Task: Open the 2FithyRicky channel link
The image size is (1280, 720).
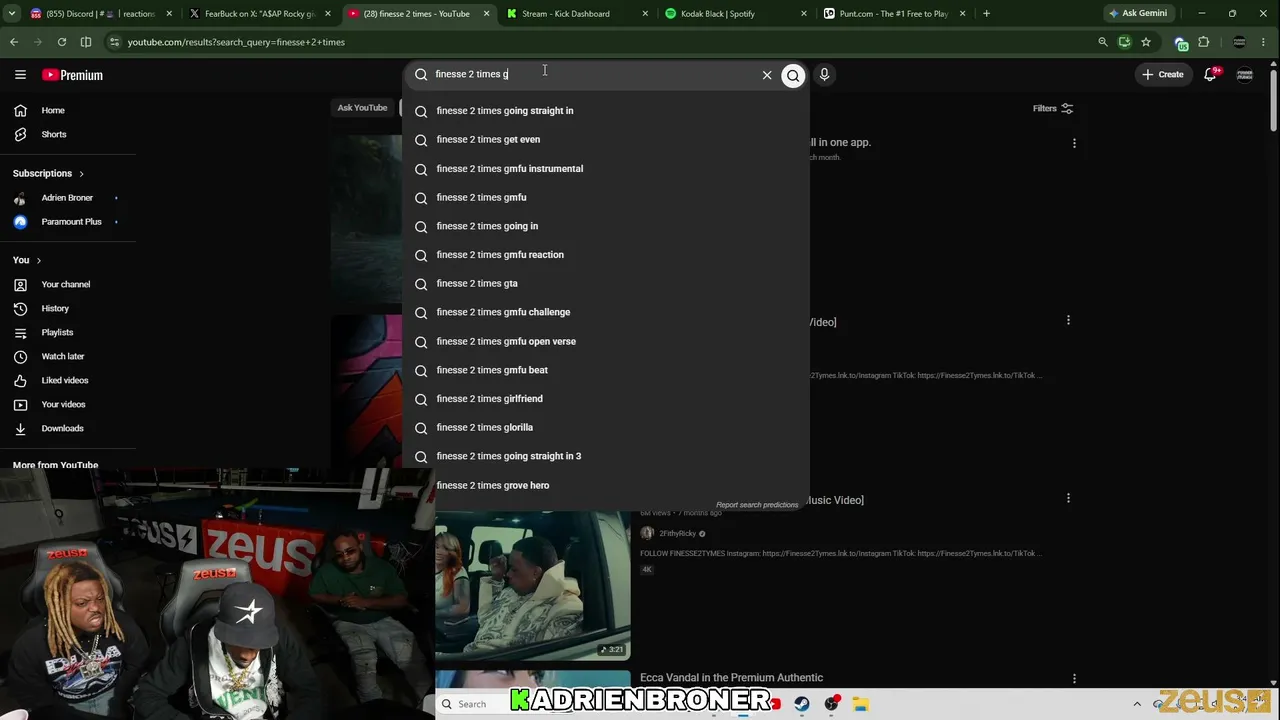Action: point(677,534)
